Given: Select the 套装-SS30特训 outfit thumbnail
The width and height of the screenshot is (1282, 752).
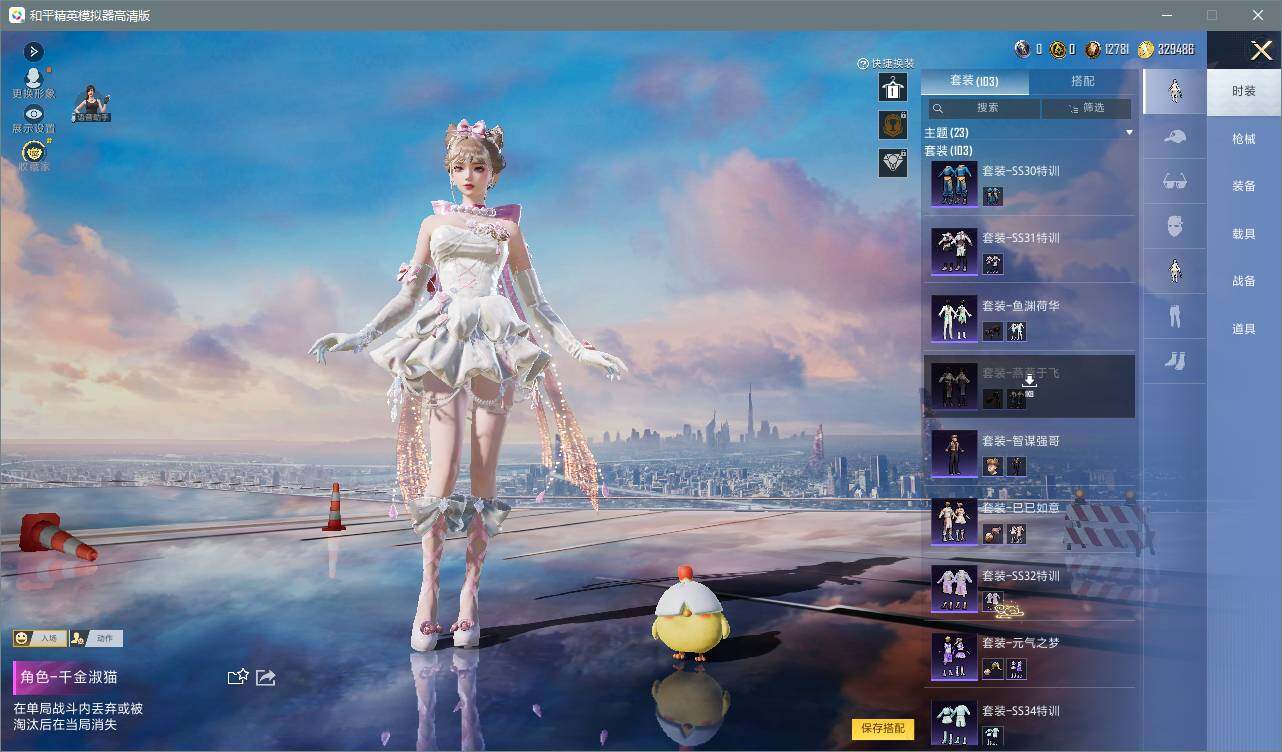Looking at the screenshot, I should [x=954, y=184].
